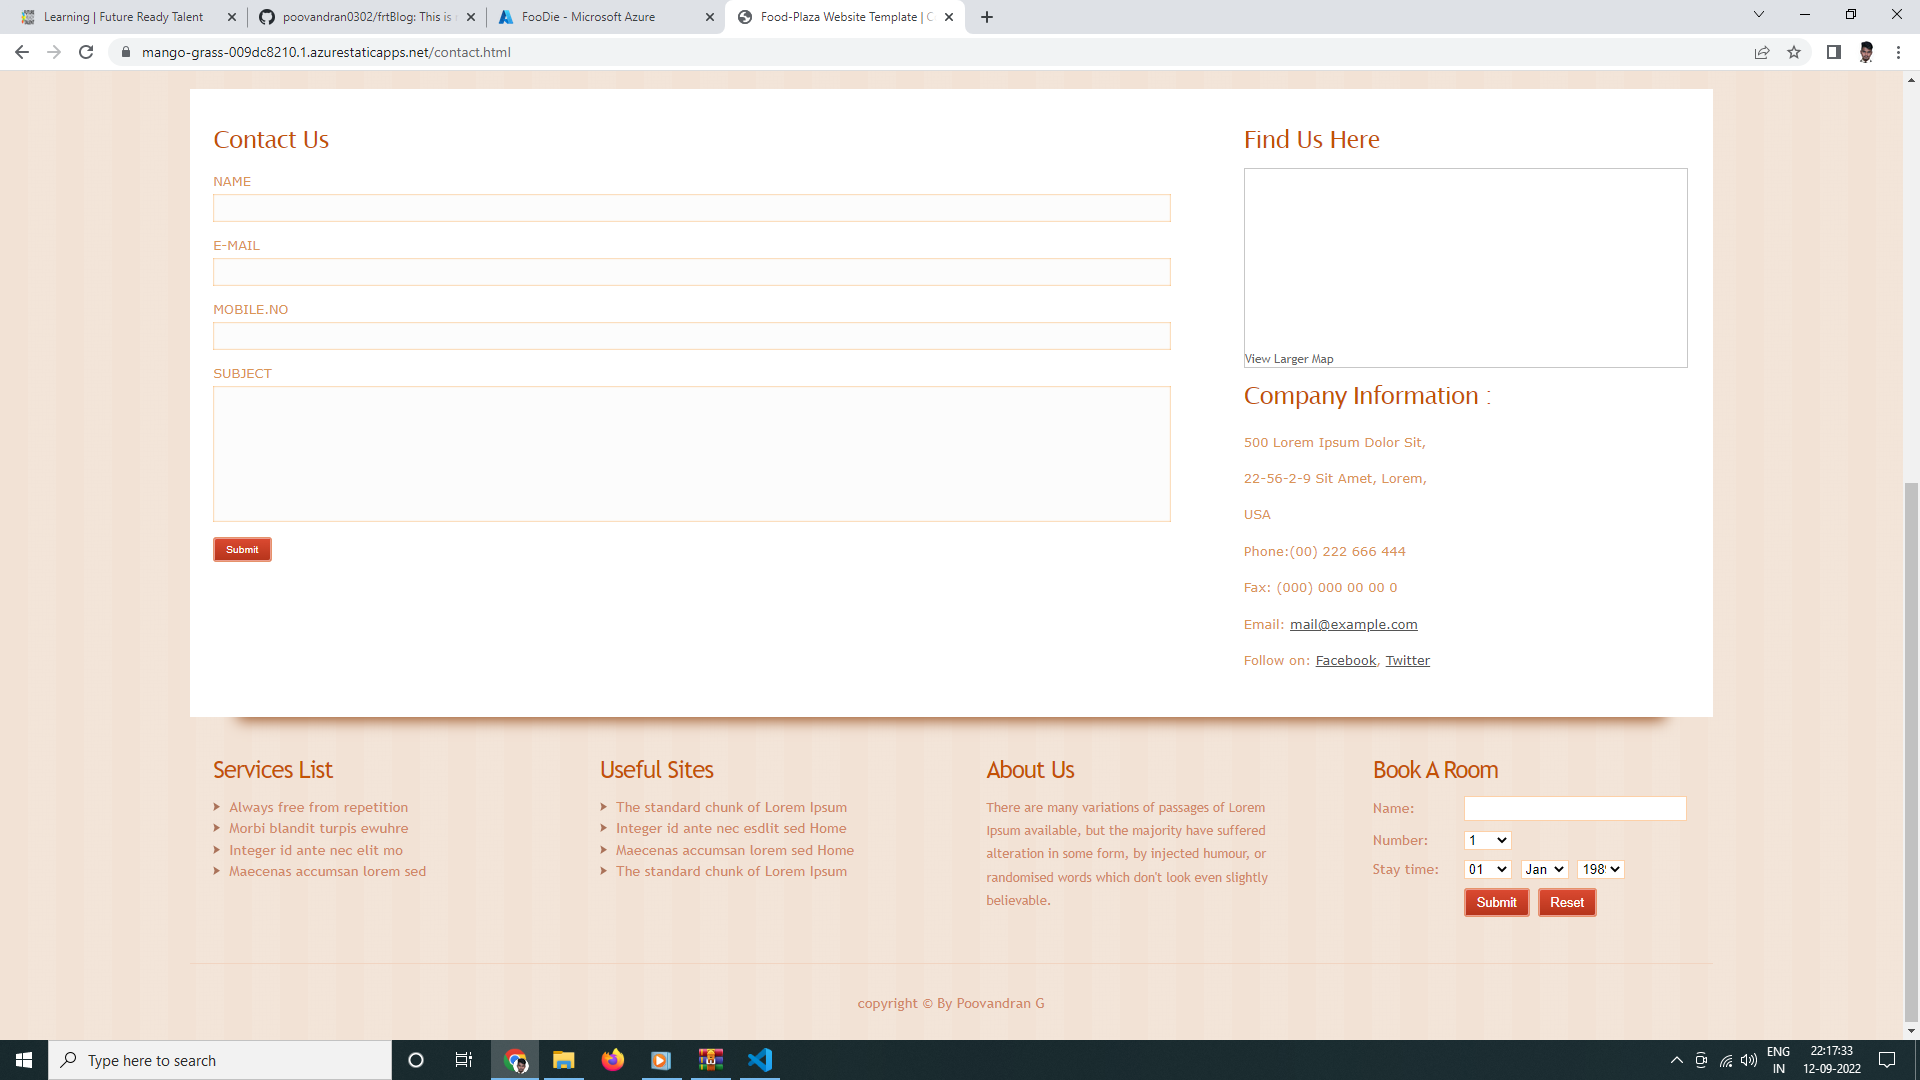1920x1080 pixels.
Task: Open the share icon in the address bar
Action: pos(1761,52)
